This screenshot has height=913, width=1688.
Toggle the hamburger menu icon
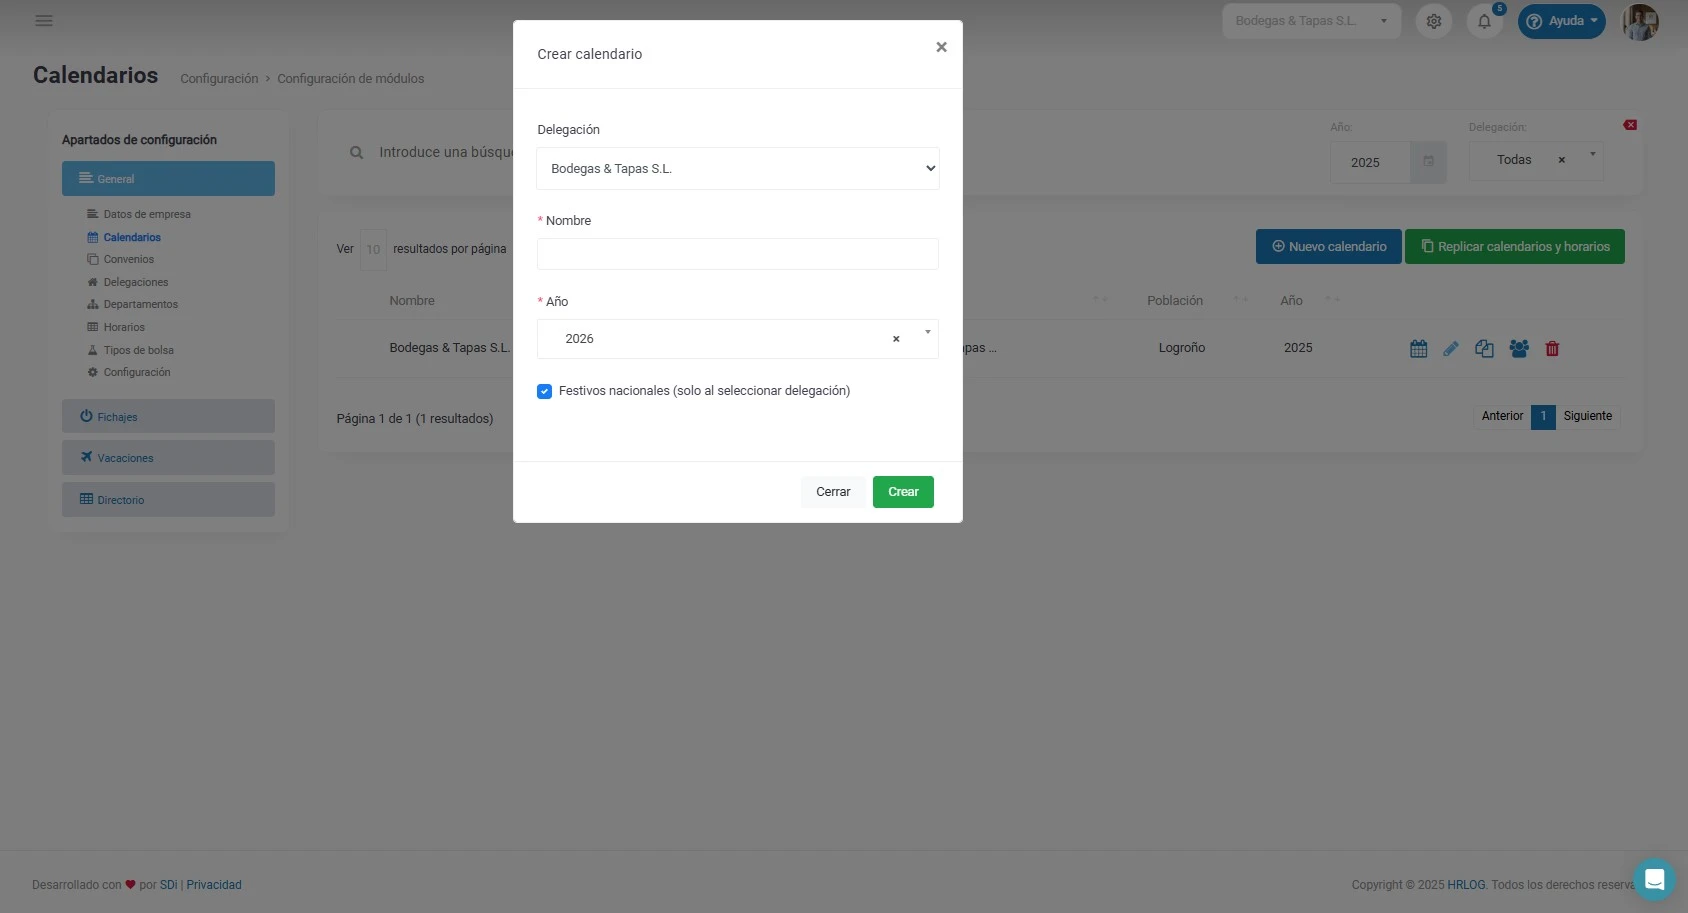pos(44,21)
